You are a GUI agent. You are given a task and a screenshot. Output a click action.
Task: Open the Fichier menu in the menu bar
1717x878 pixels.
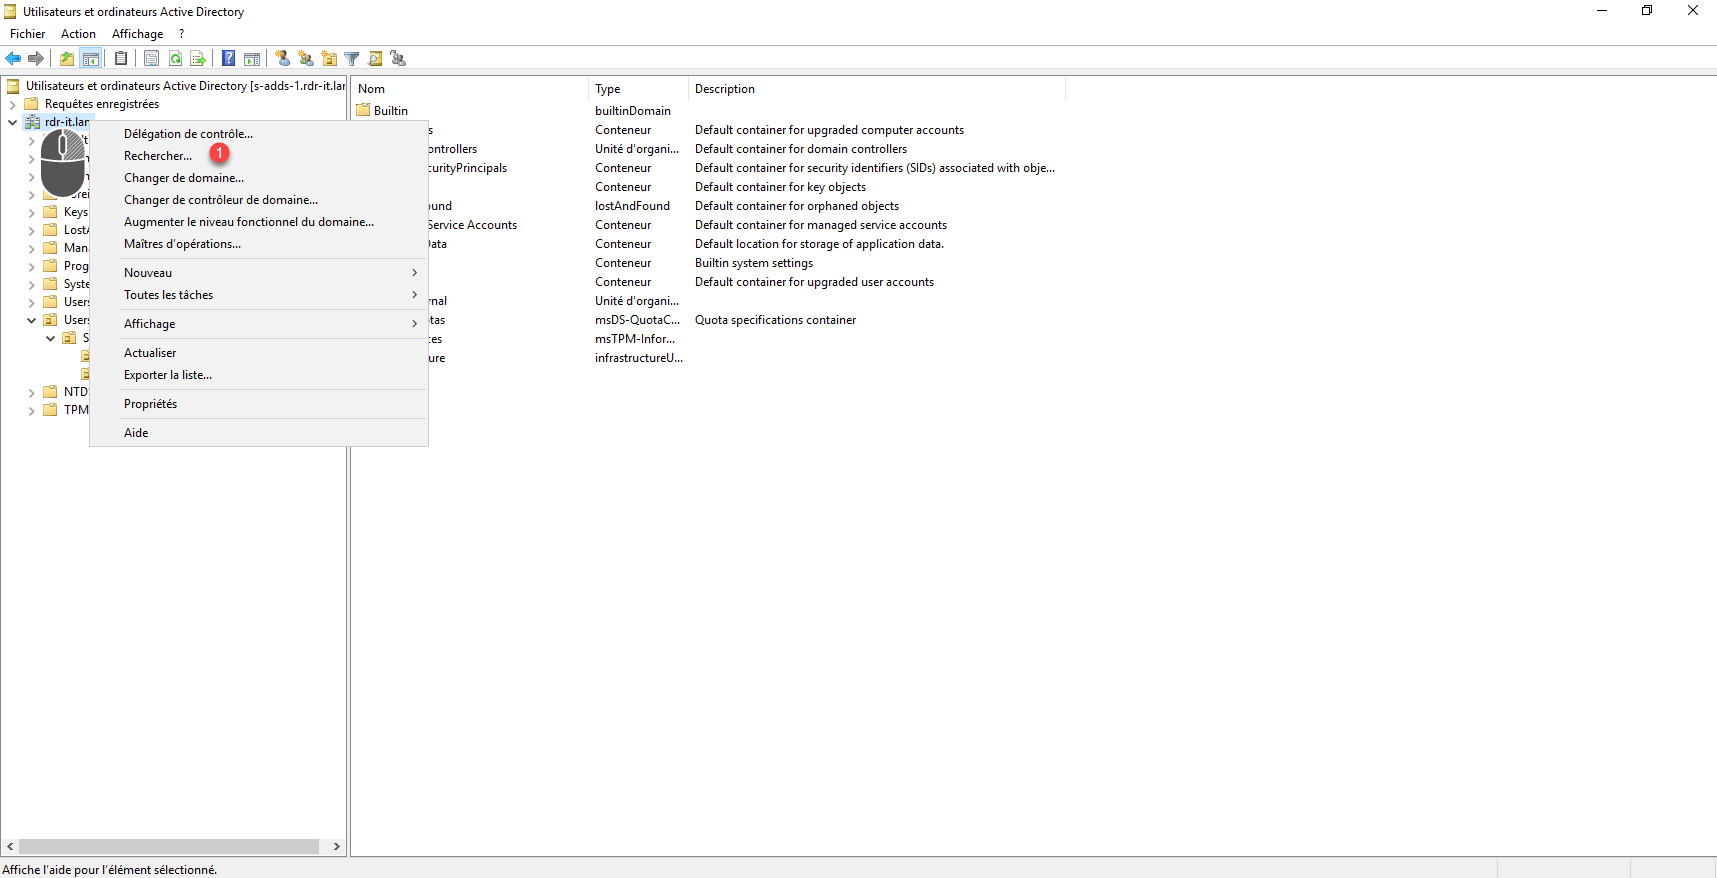point(28,34)
